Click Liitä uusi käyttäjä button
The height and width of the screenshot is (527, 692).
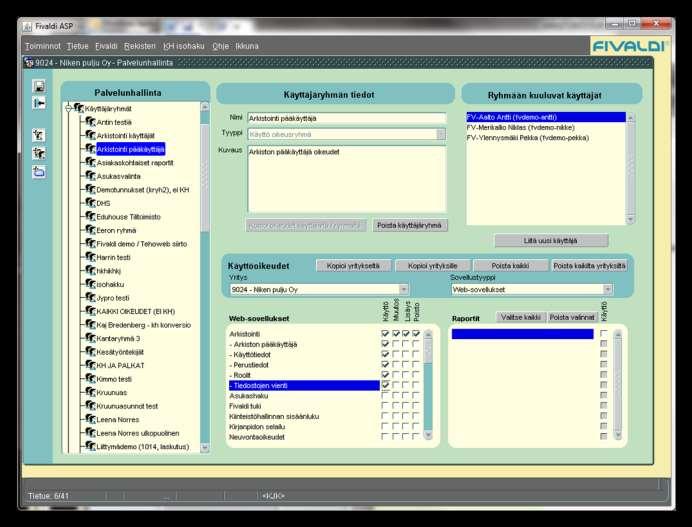pyautogui.click(x=551, y=241)
